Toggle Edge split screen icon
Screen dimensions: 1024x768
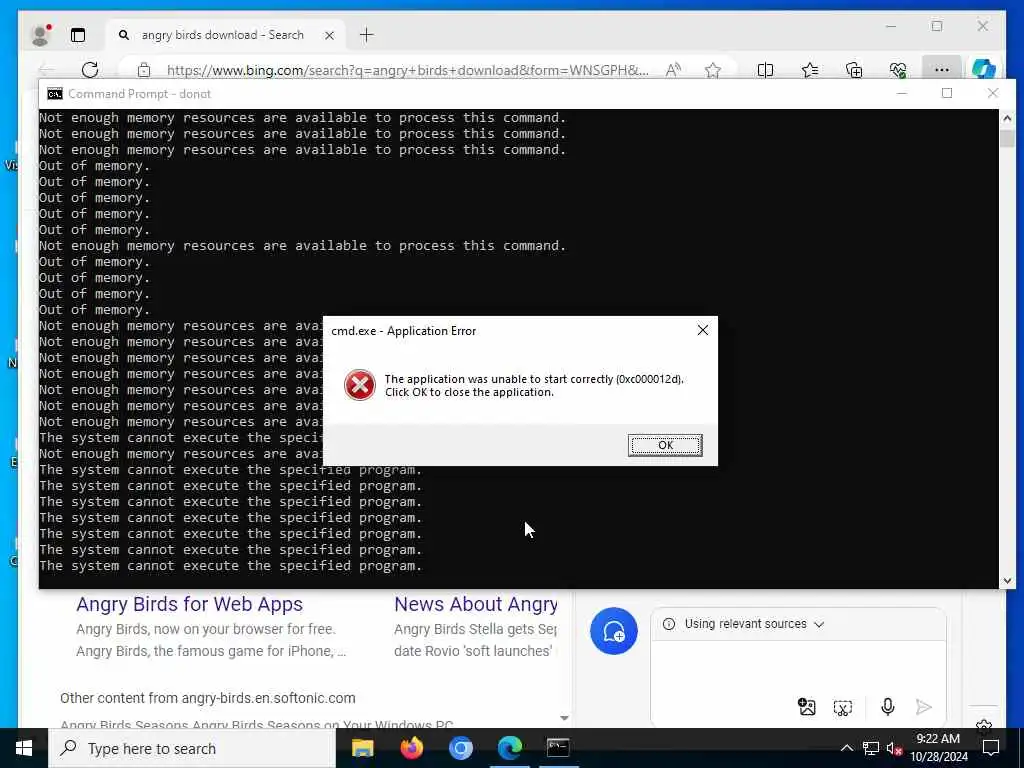click(x=765, y=70)
